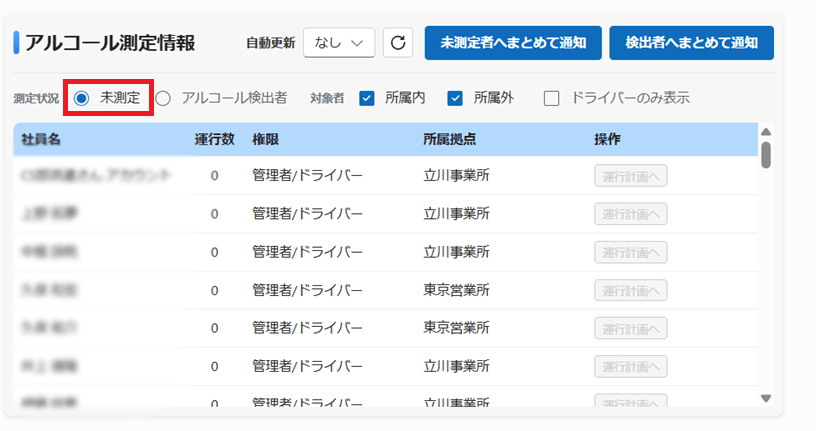This screenshot has height=431, width=816.
Task: Select the アルコール検出者 radio button
Action: pyautogui.click(x=163, y=98)
